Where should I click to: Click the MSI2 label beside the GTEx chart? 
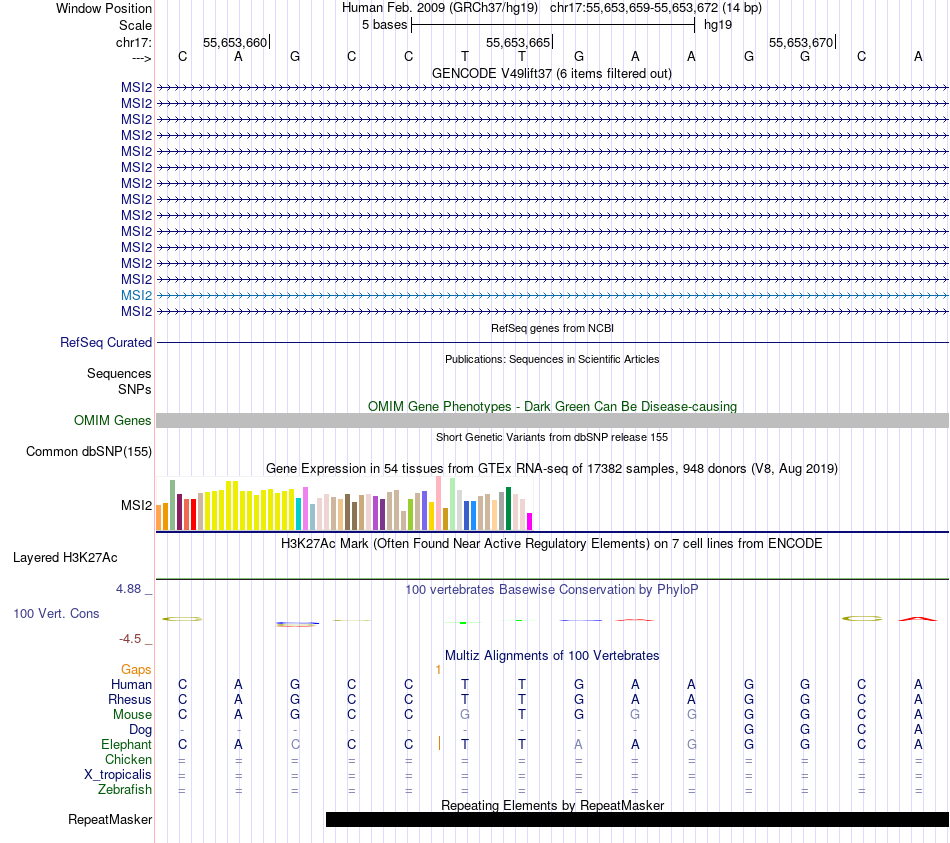pyautogui.click(x=136, y=505)
